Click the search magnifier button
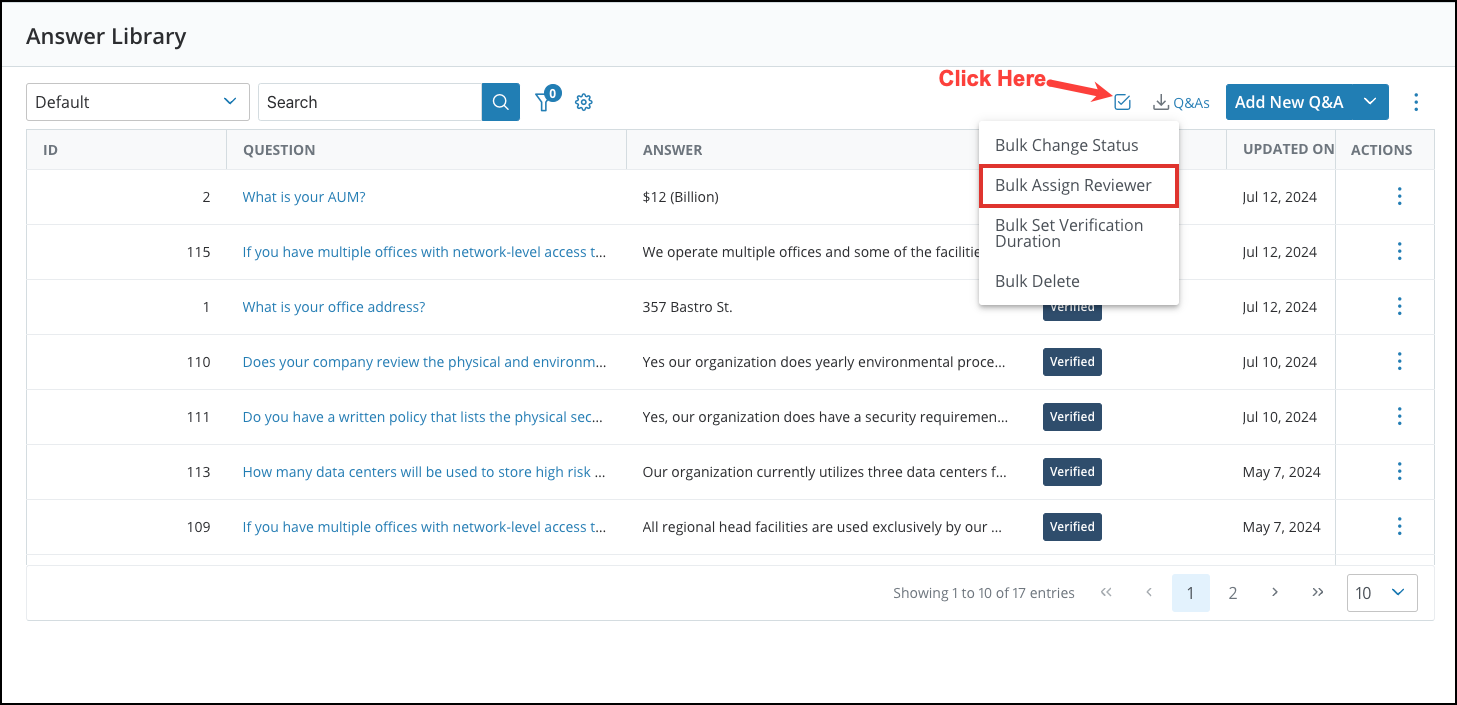This screenshot has width=1457, height=705. click(500, 102)
